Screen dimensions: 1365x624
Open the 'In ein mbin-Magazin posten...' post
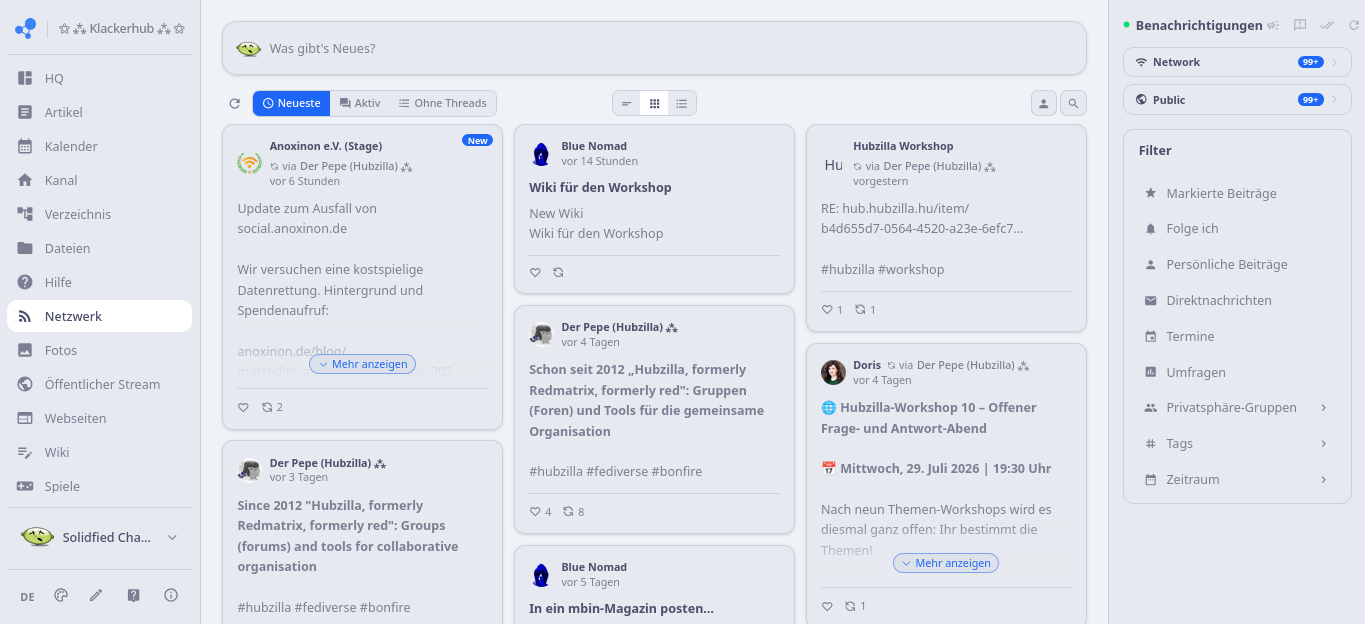[621, 608]
